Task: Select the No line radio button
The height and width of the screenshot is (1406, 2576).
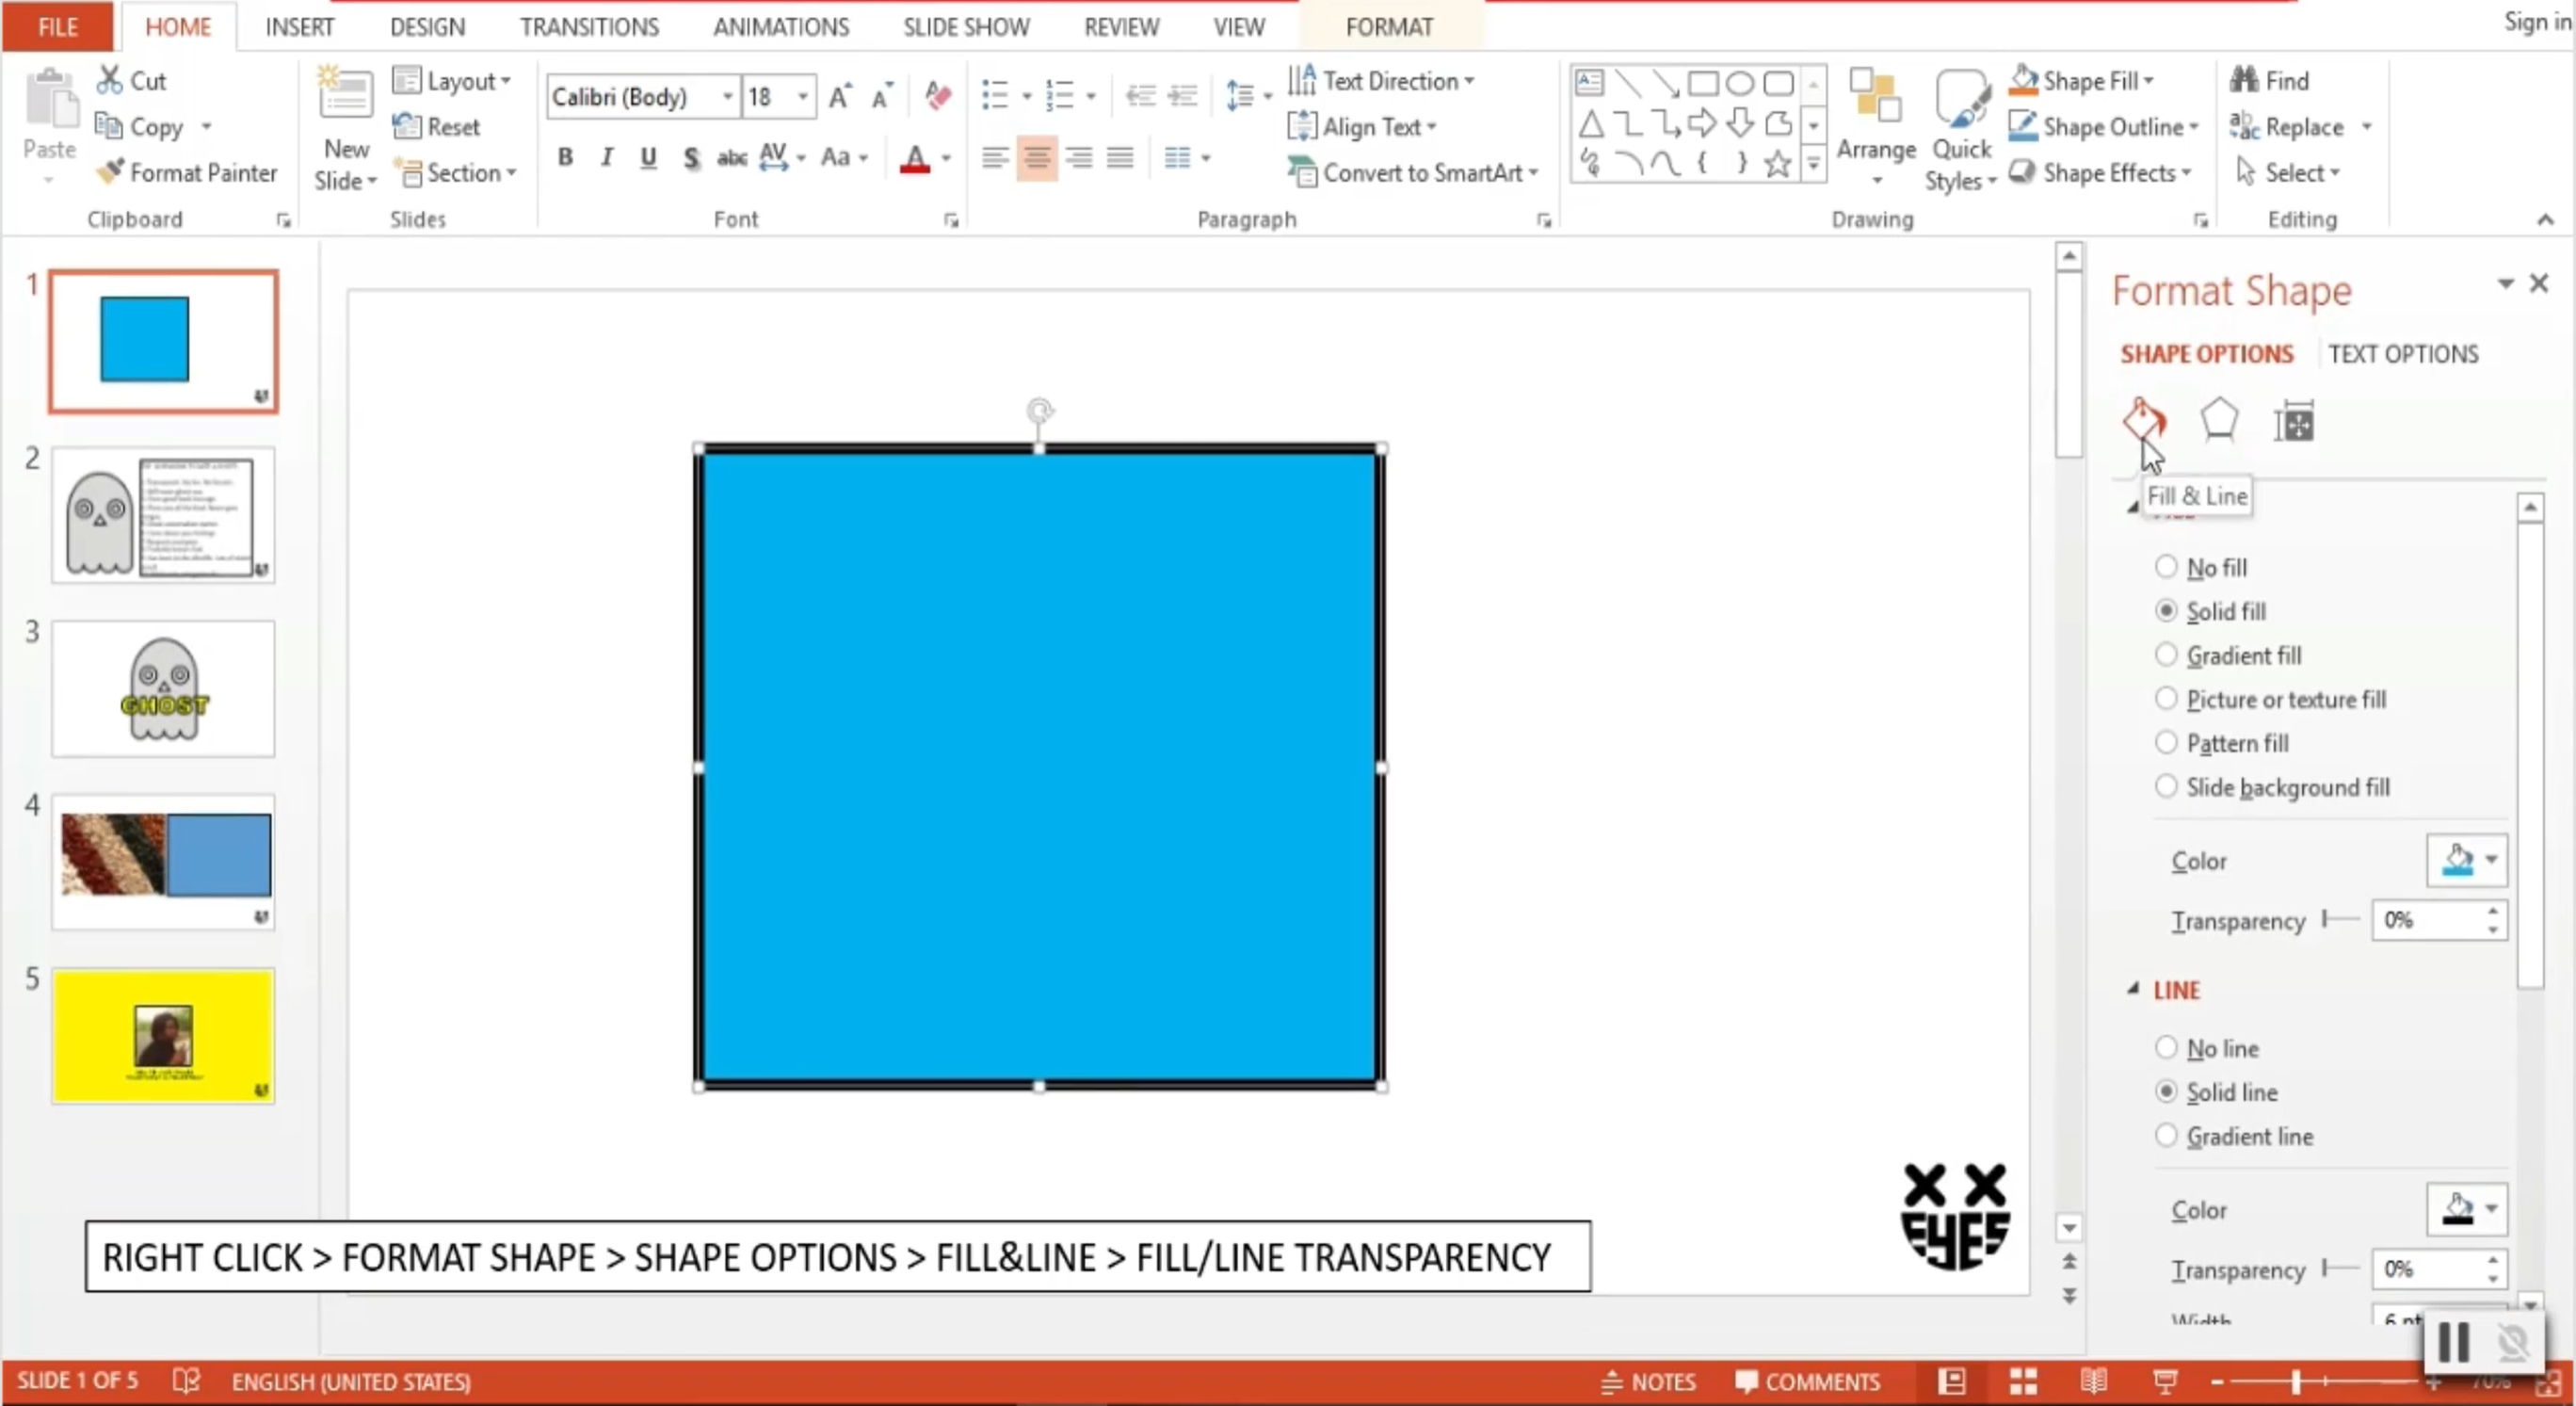Action: point(2165,1047)
